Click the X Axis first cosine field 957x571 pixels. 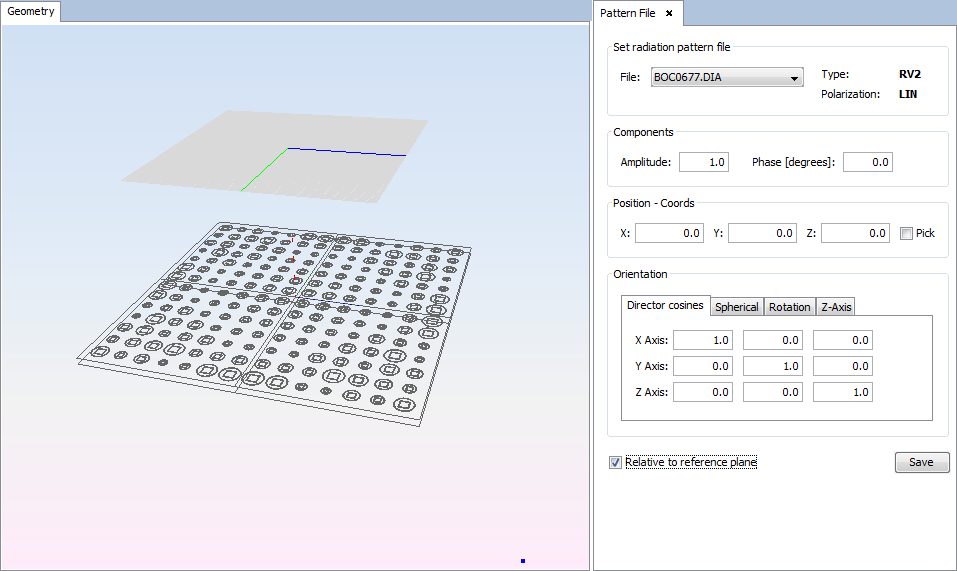pos(702,341)
